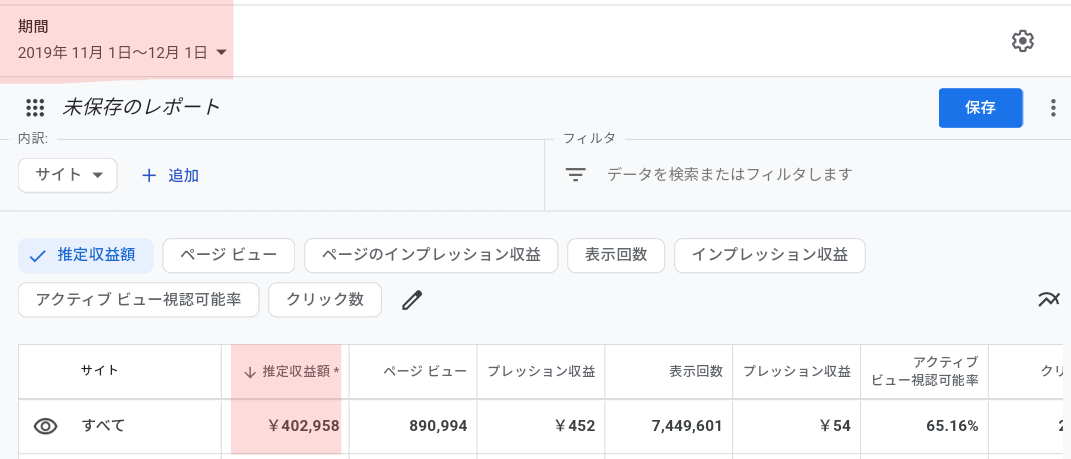Open the settings gear icon
Screen dimensions: 1071x459
pos(1023,41)
